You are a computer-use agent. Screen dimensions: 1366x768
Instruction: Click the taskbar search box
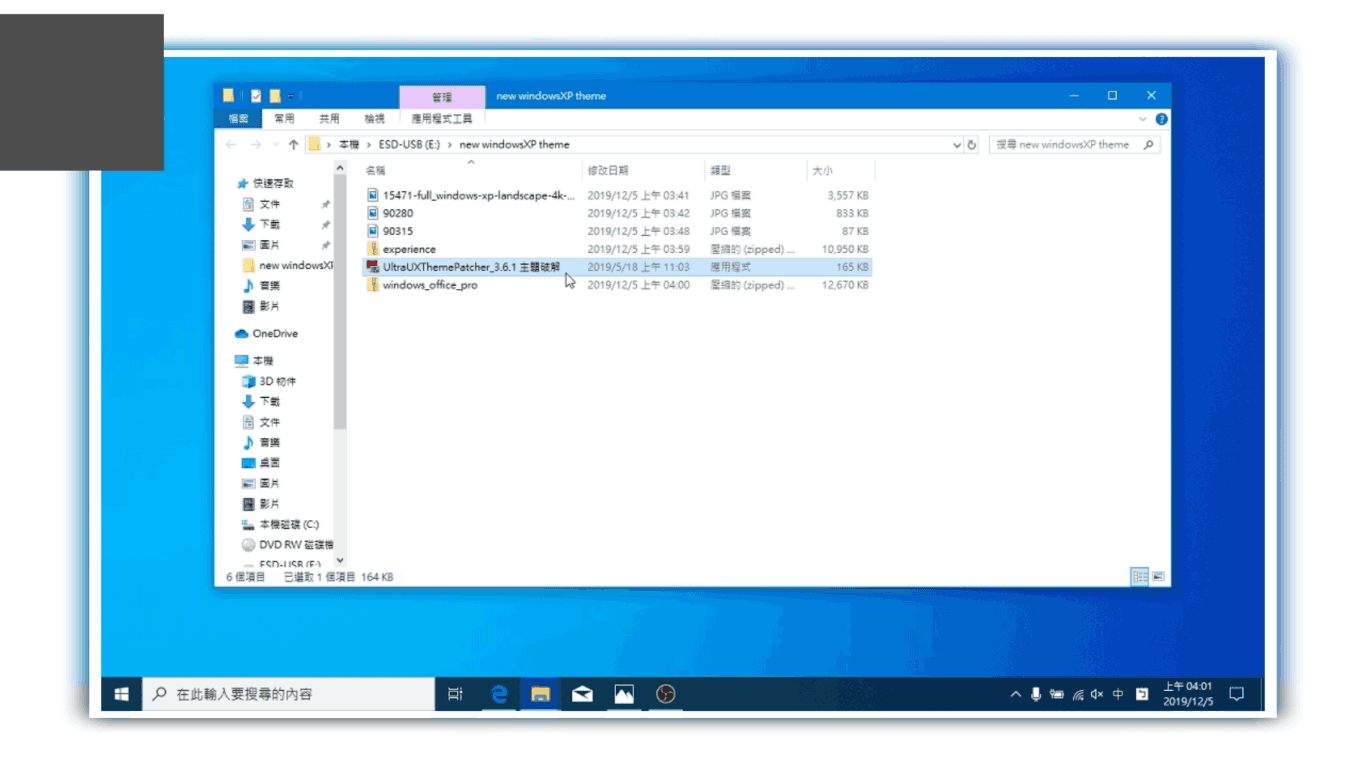click(x=289, y=694)
